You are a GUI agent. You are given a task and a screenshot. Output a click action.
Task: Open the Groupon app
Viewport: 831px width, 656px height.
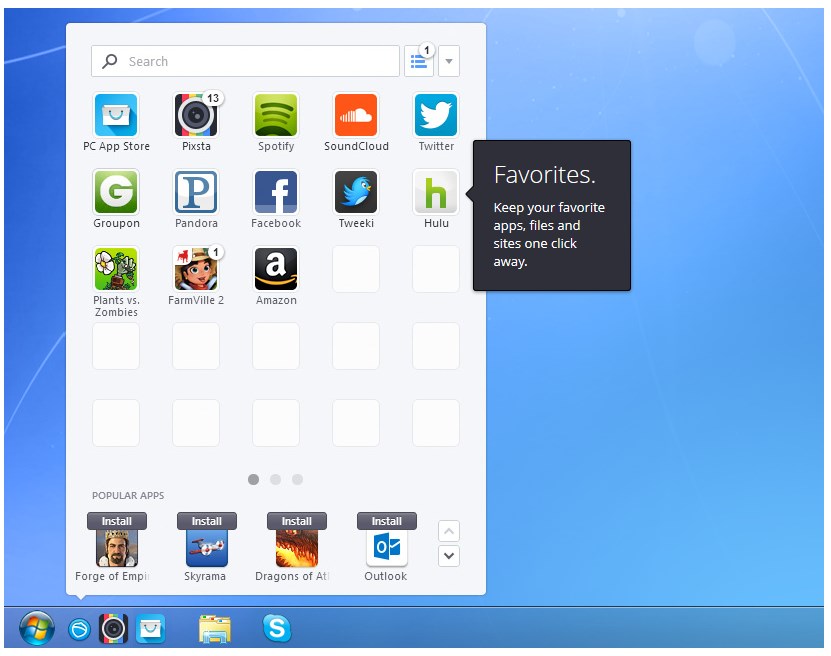coord(116,192)
